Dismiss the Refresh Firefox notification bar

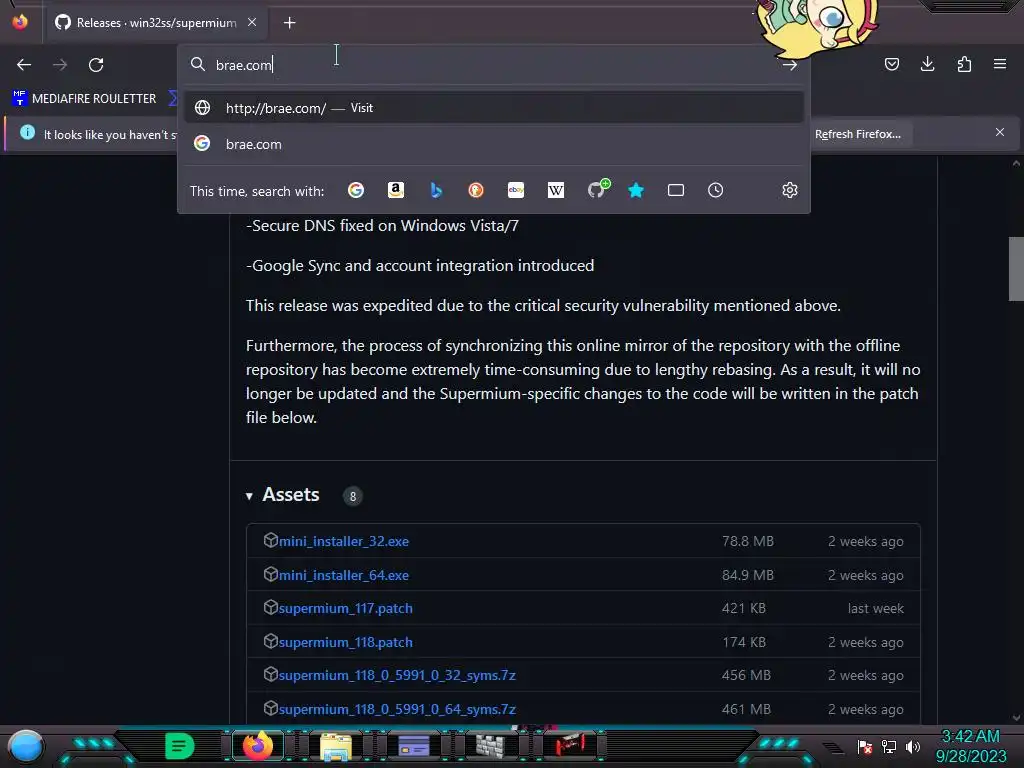point(1000,133)
